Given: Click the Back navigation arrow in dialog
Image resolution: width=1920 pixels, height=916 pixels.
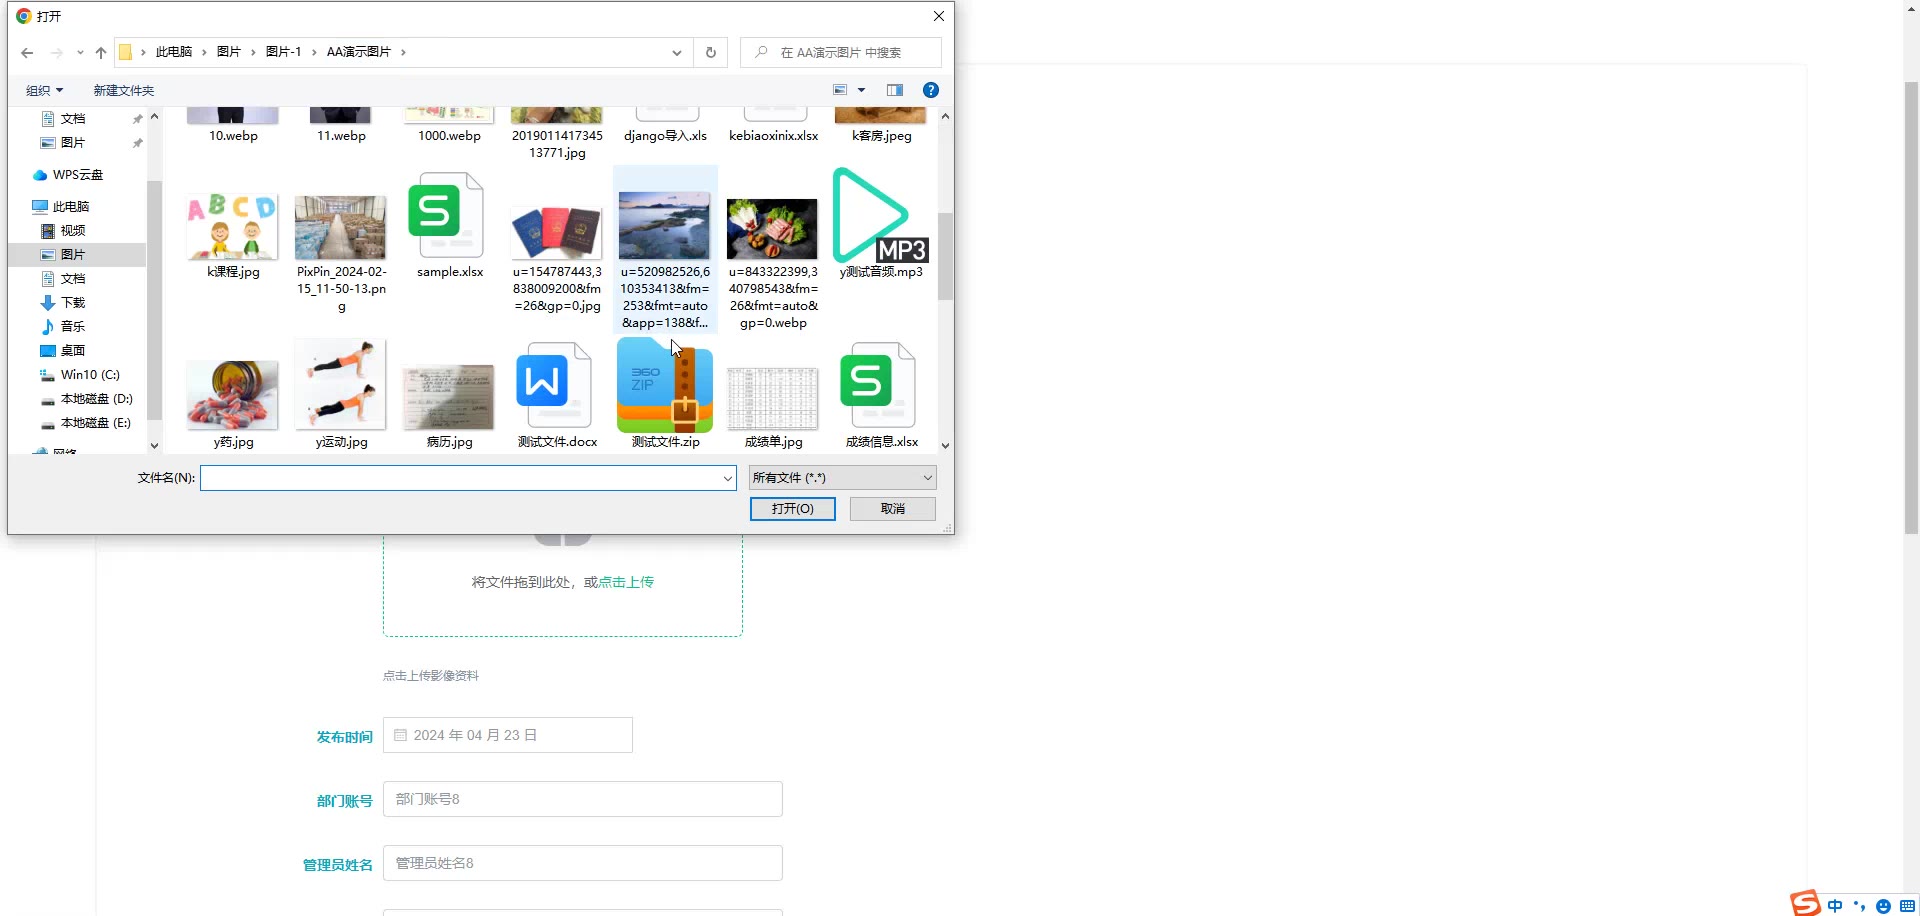Looking at the screenshot, I should [x=27, y=53].
